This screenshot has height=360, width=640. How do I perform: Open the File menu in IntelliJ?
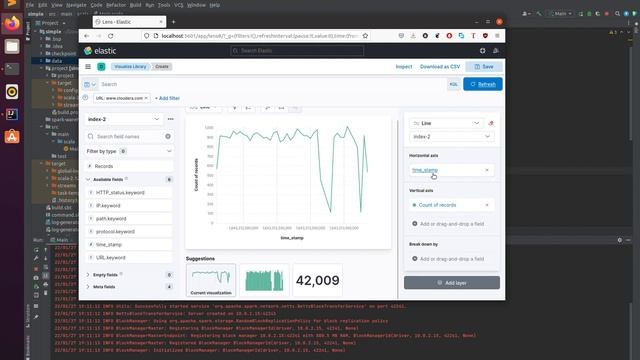click(x=30, y=5)
